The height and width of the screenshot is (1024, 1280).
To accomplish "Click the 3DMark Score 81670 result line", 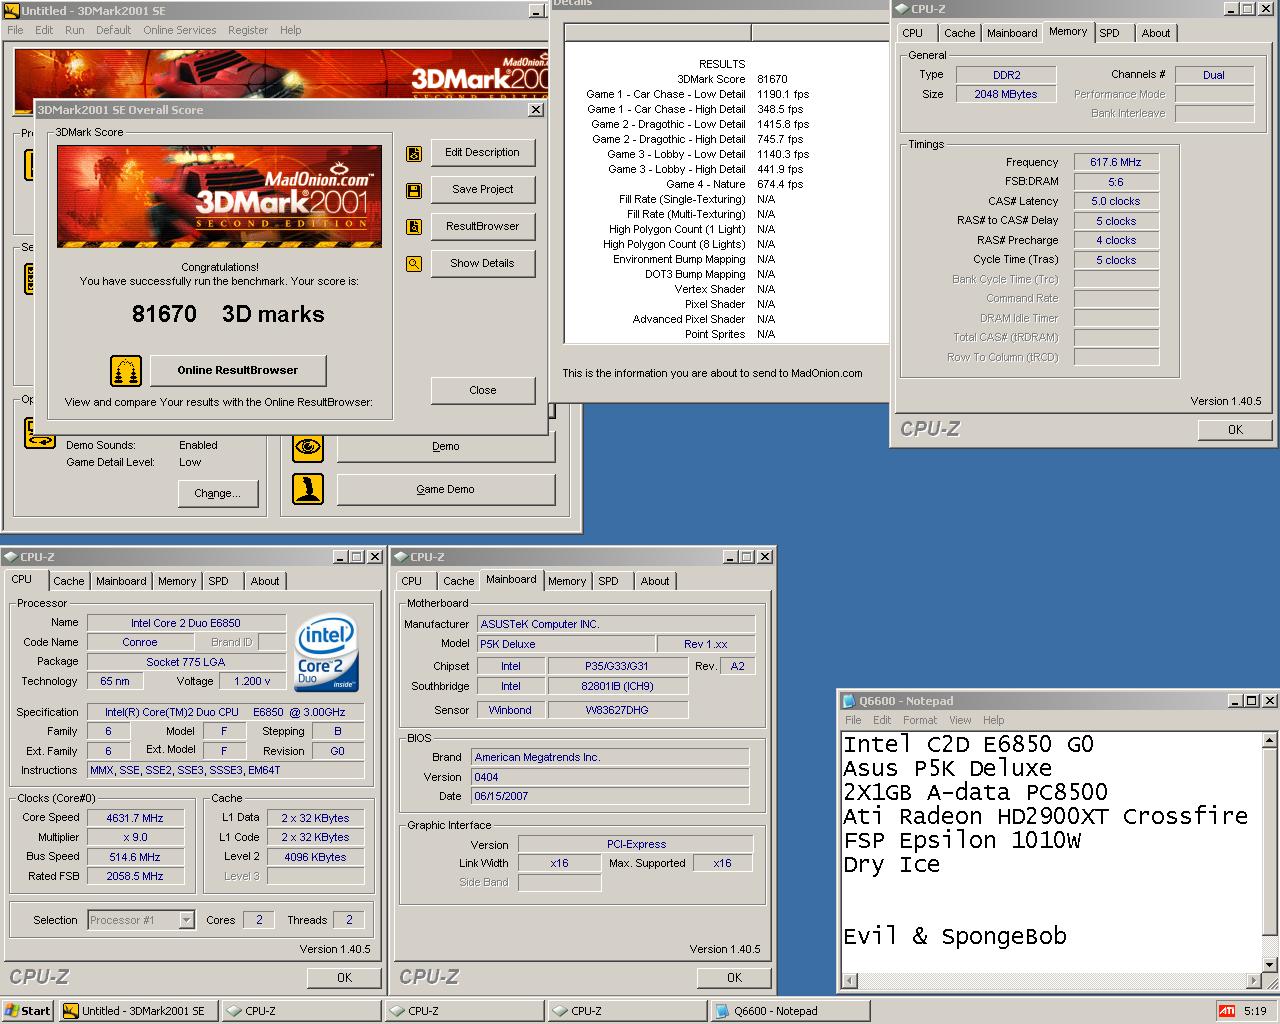I will (732, 79).
